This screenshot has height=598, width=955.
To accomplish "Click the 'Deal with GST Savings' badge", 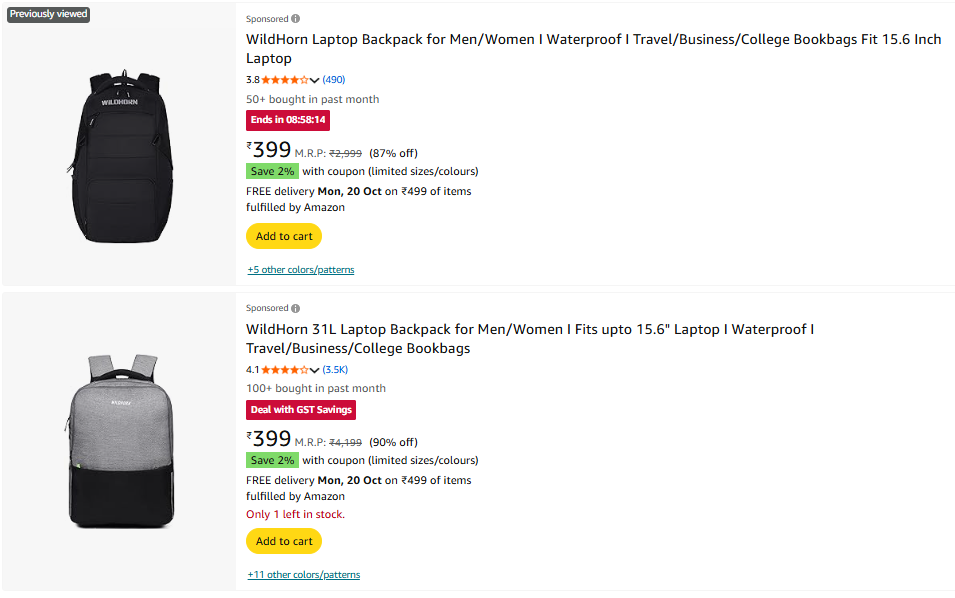I will [301, 410].
